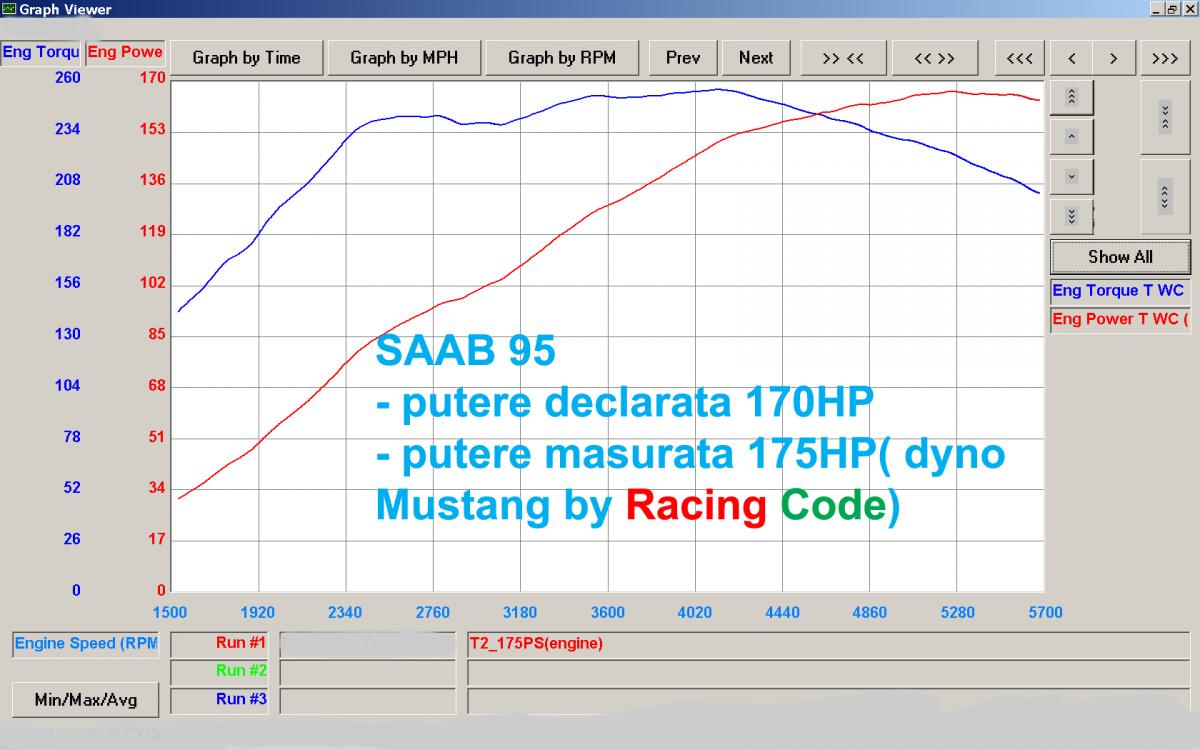
Task: Click the T2_175PS(engine) run description field
Action: tap(829, 644)
